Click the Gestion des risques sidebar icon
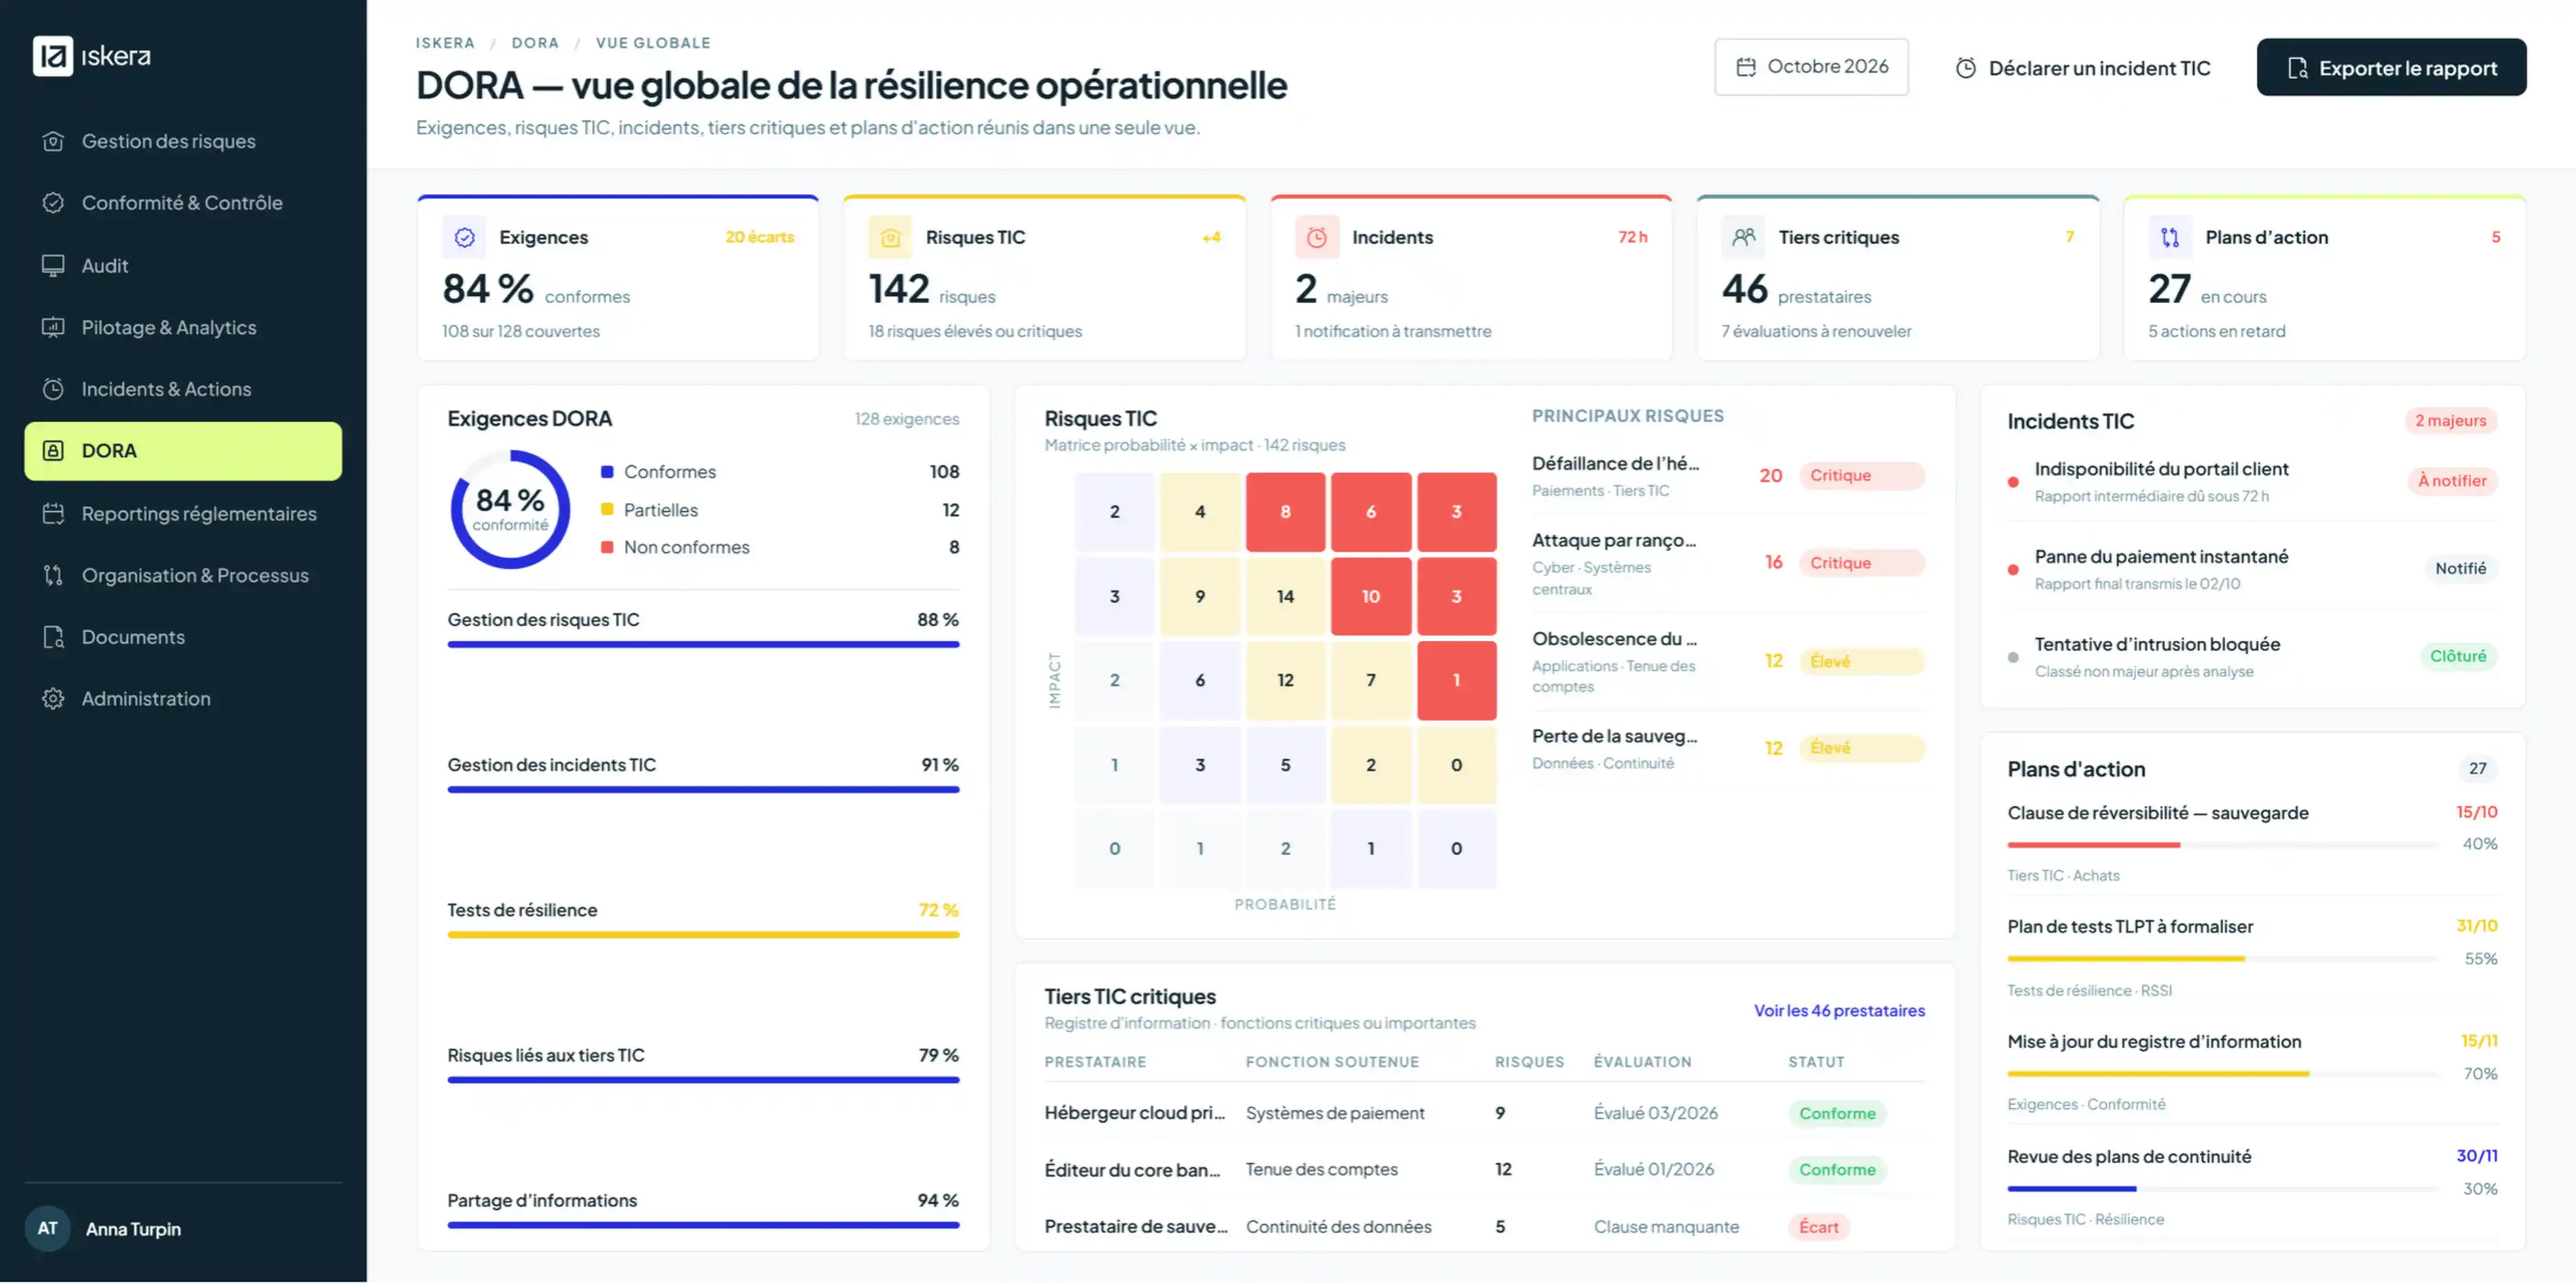 click(x=53, y=141)
